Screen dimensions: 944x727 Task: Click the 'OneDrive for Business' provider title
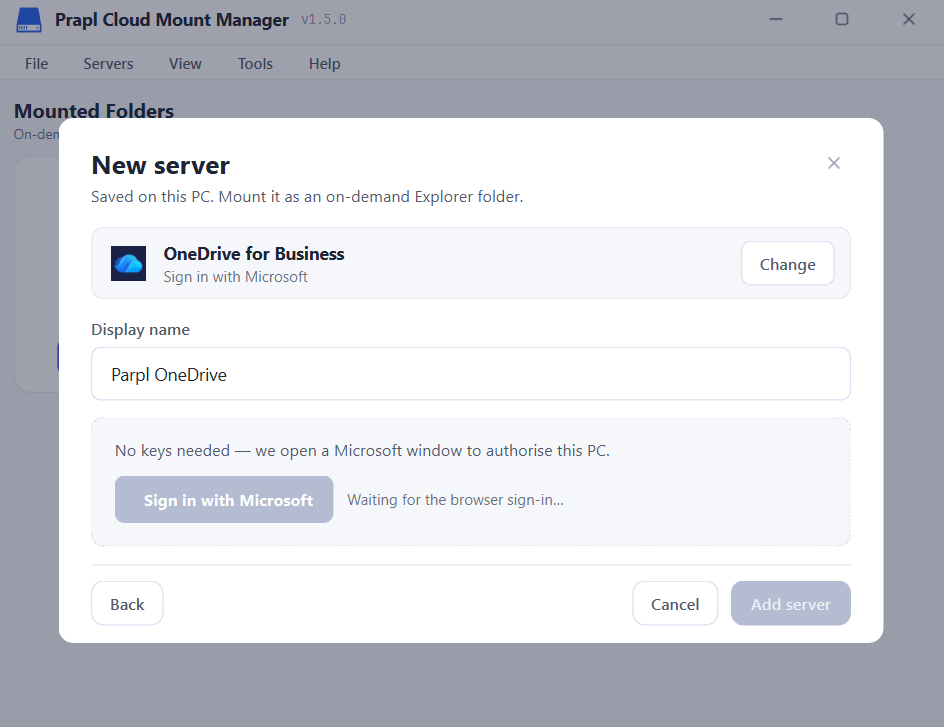pyautogui.click(x=254, y=253)
